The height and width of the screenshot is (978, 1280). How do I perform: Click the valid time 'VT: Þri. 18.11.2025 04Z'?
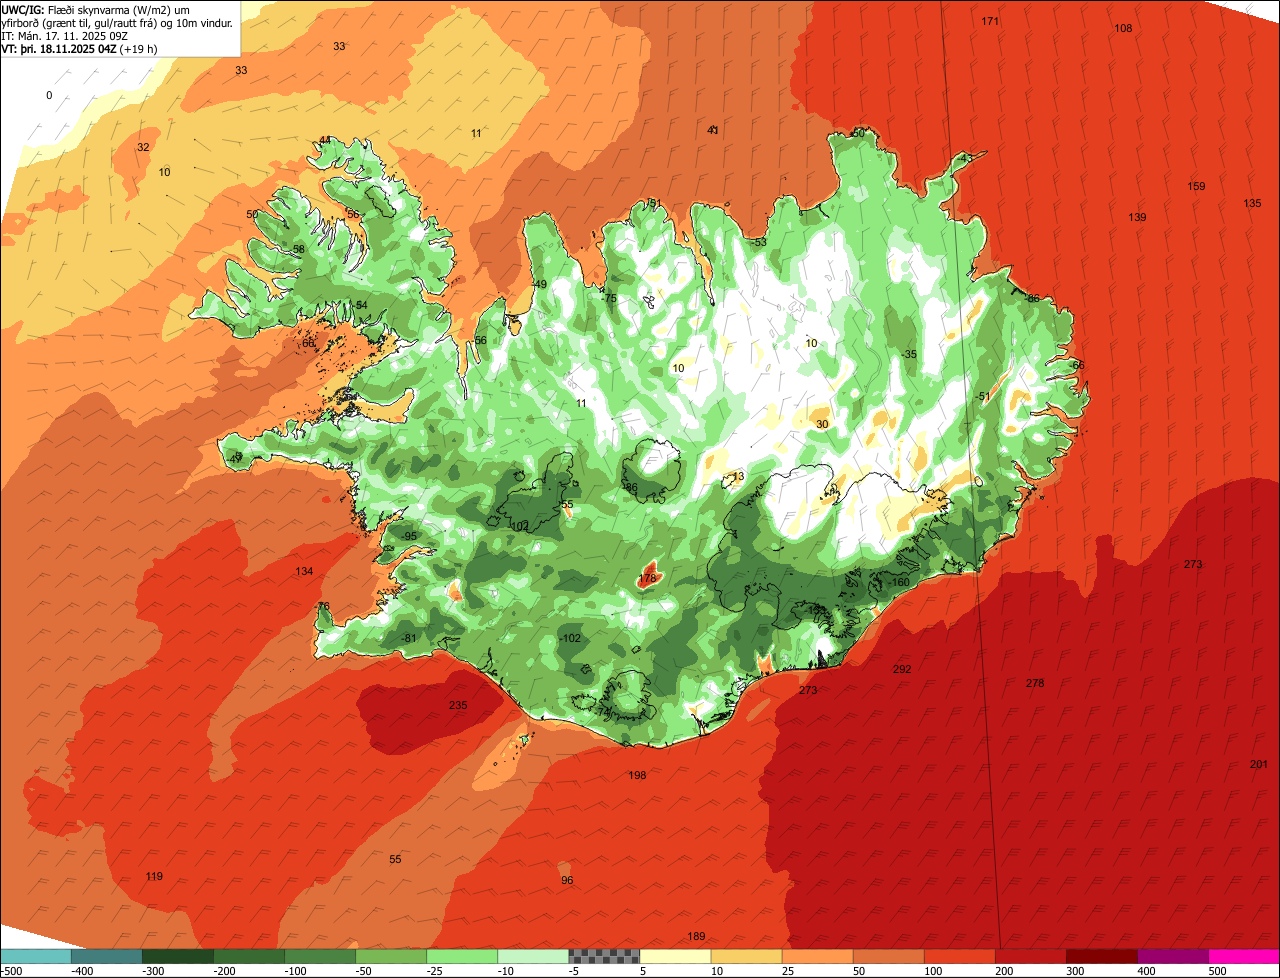click(x=59, y=48)
